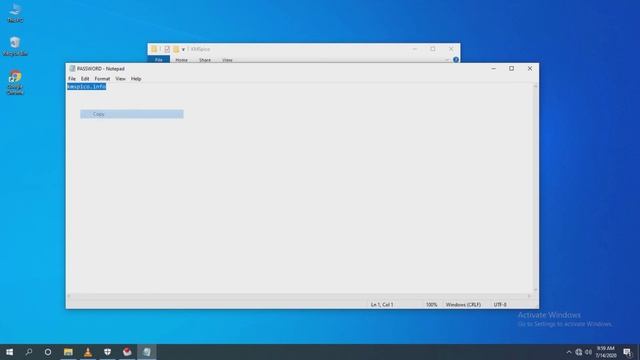
Task: Click the Notepad icon in the title bar
Action: [72, 69]
